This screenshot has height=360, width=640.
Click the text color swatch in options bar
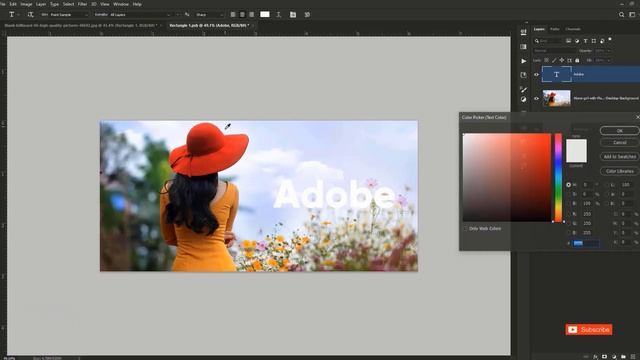[x=265, y=14]
